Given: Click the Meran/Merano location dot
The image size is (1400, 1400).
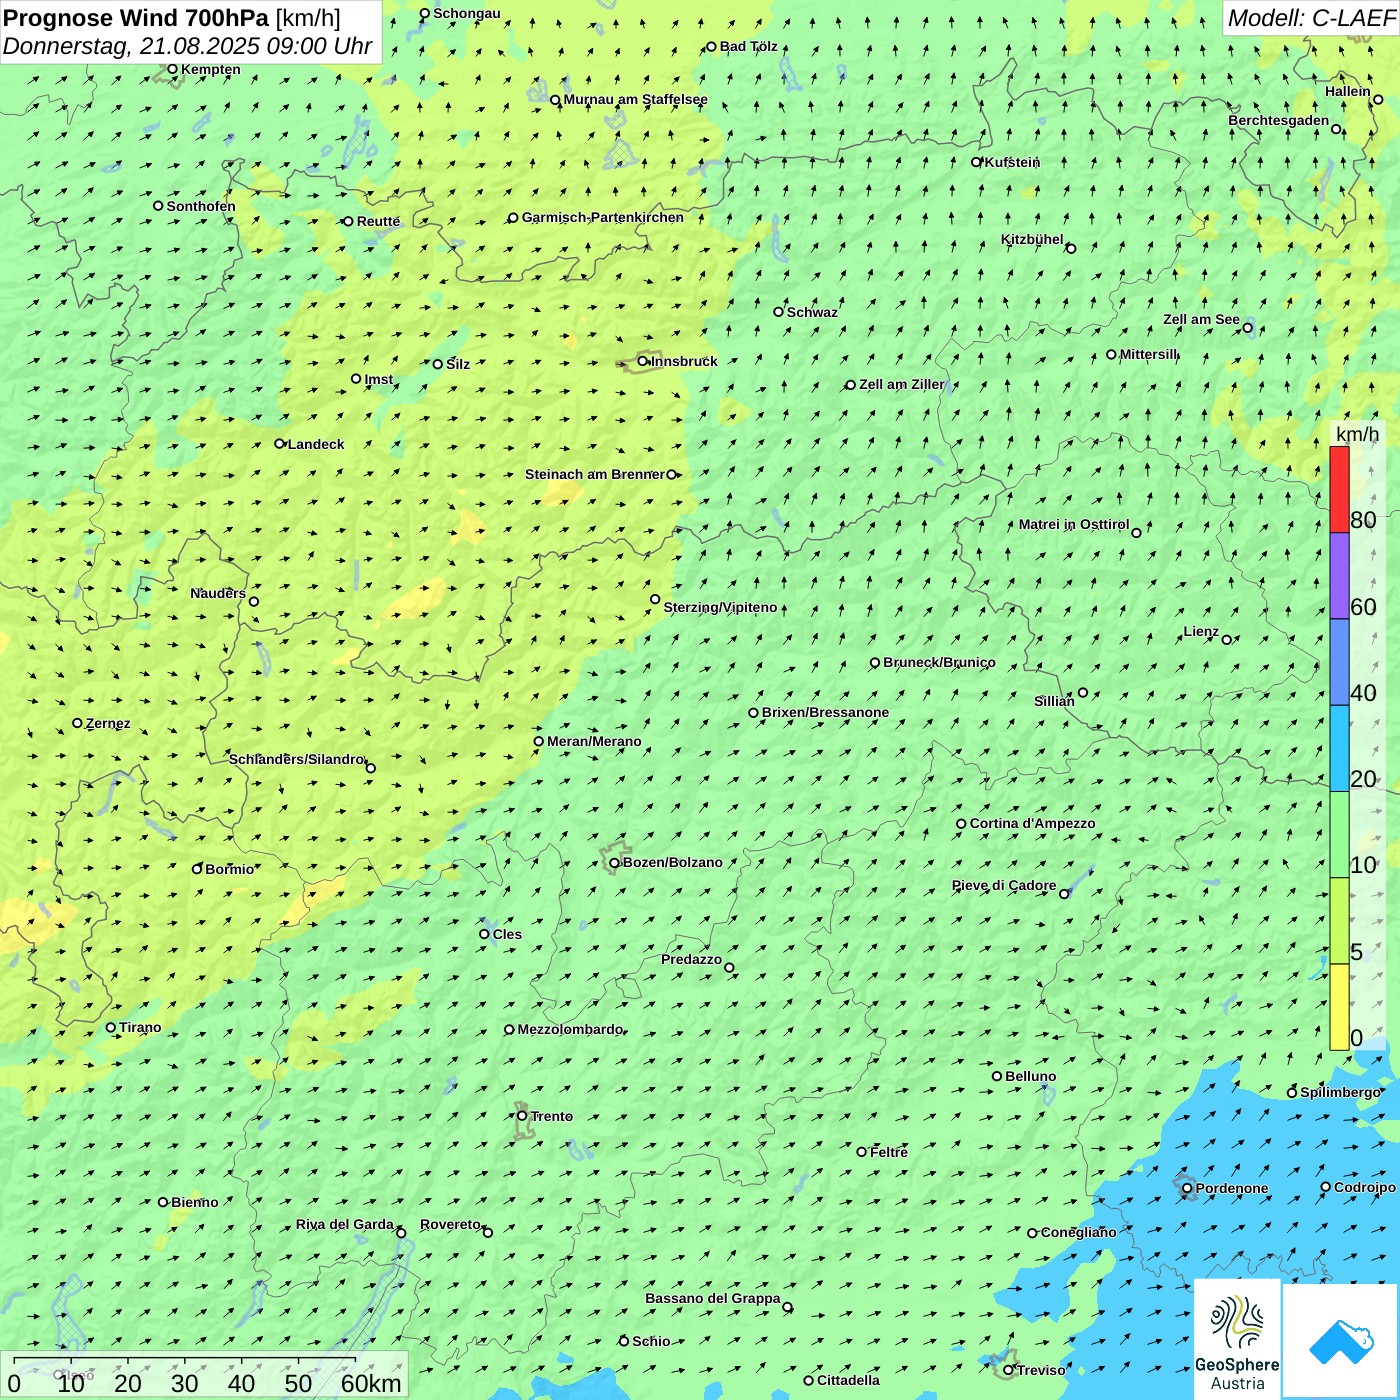Looking at the screenshot, I should pyautogui.click(x=539, y=742).
